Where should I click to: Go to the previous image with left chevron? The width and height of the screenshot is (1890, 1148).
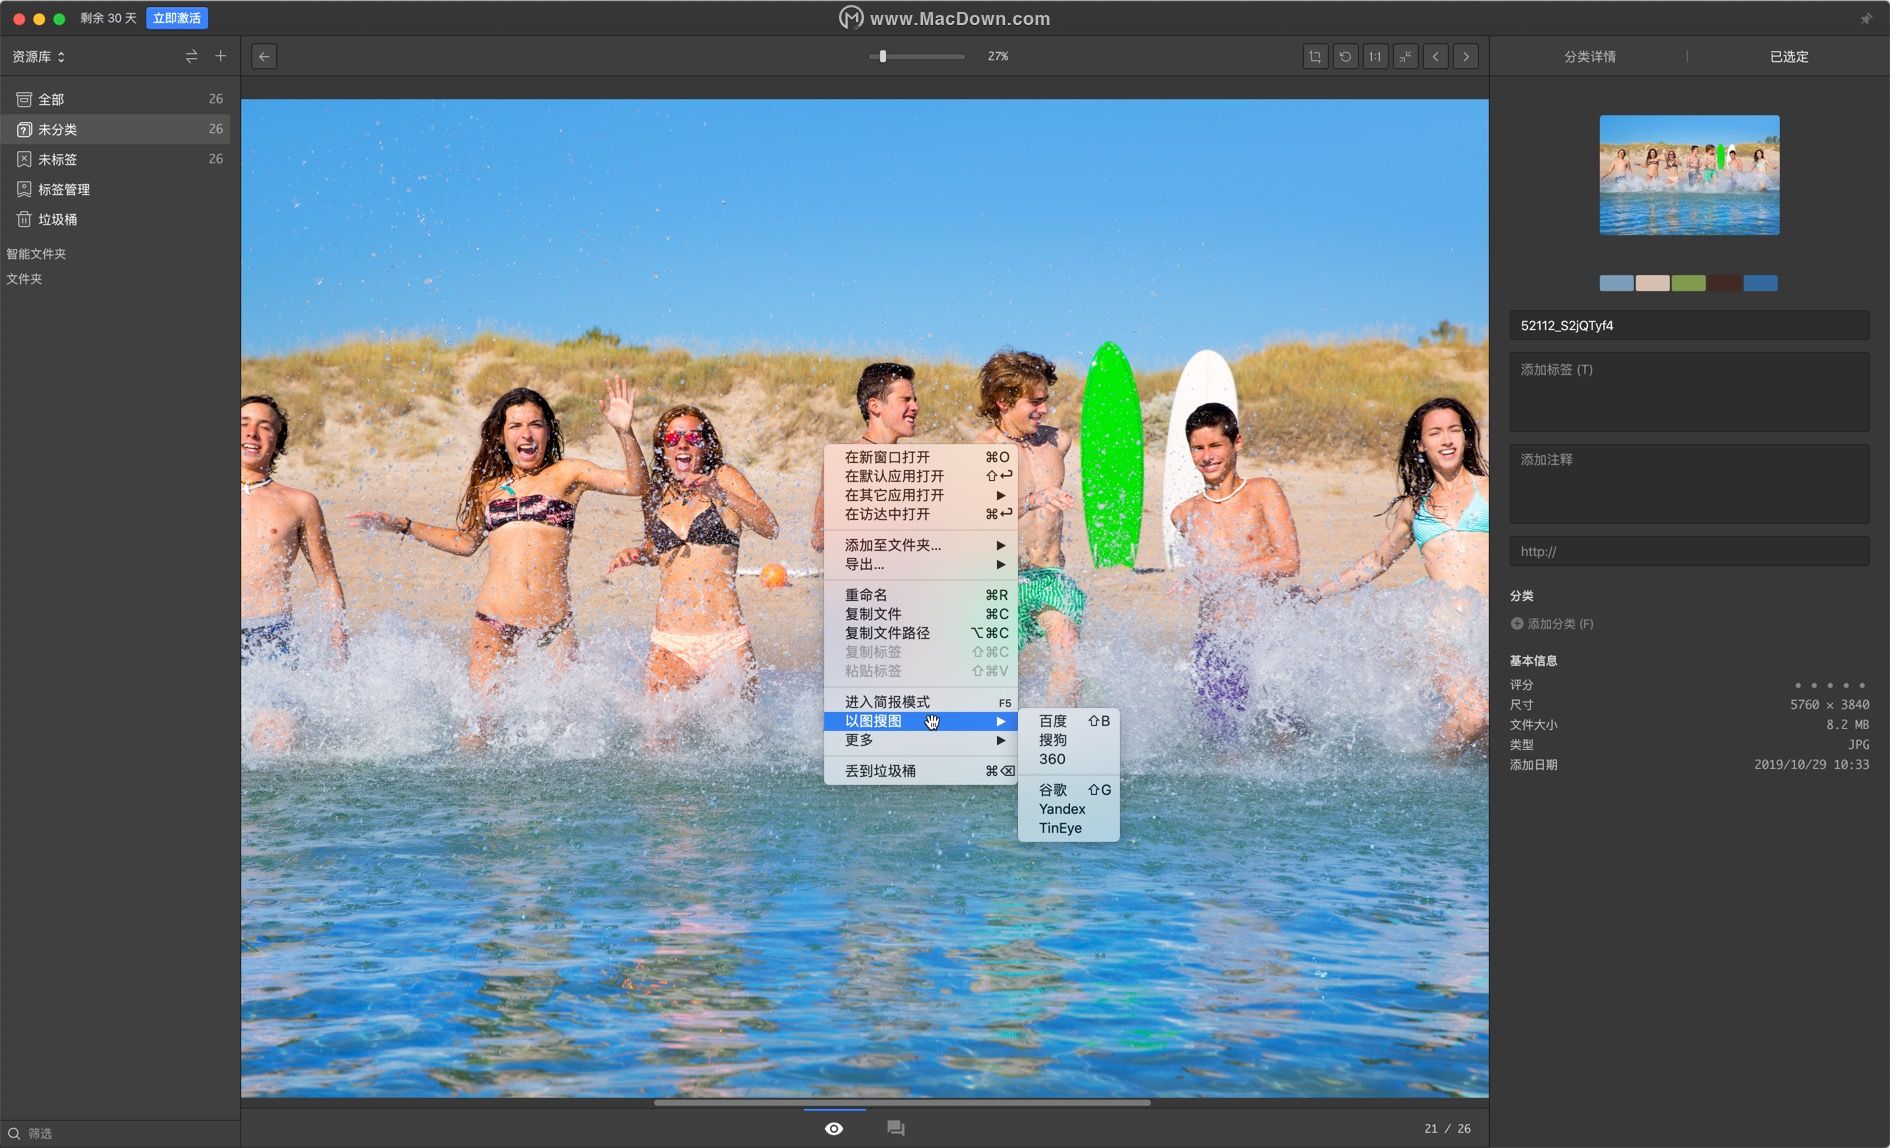pos(1436,57)
